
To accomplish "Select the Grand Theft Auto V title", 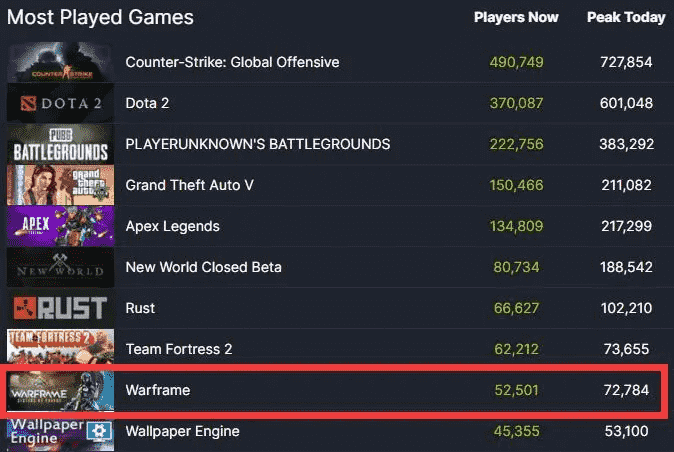I will click(190, 185).
